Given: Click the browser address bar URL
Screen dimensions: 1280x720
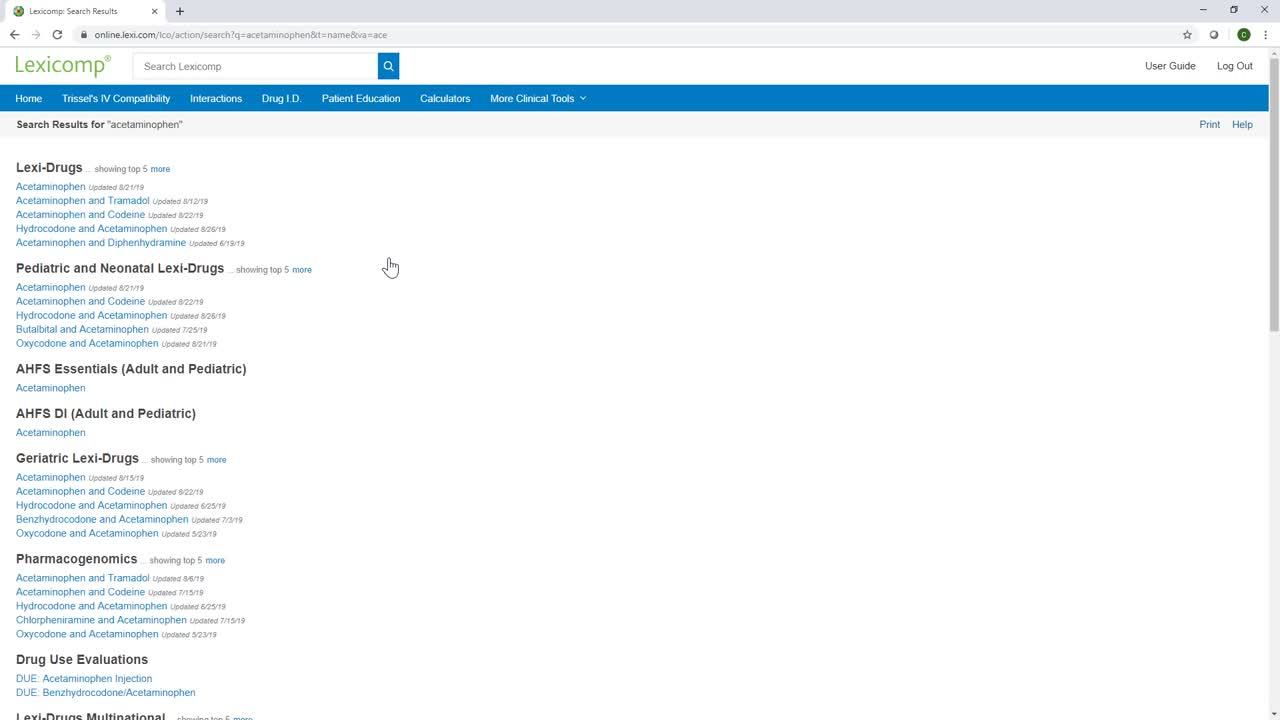Looking at the screenshot, I should 240,35.
